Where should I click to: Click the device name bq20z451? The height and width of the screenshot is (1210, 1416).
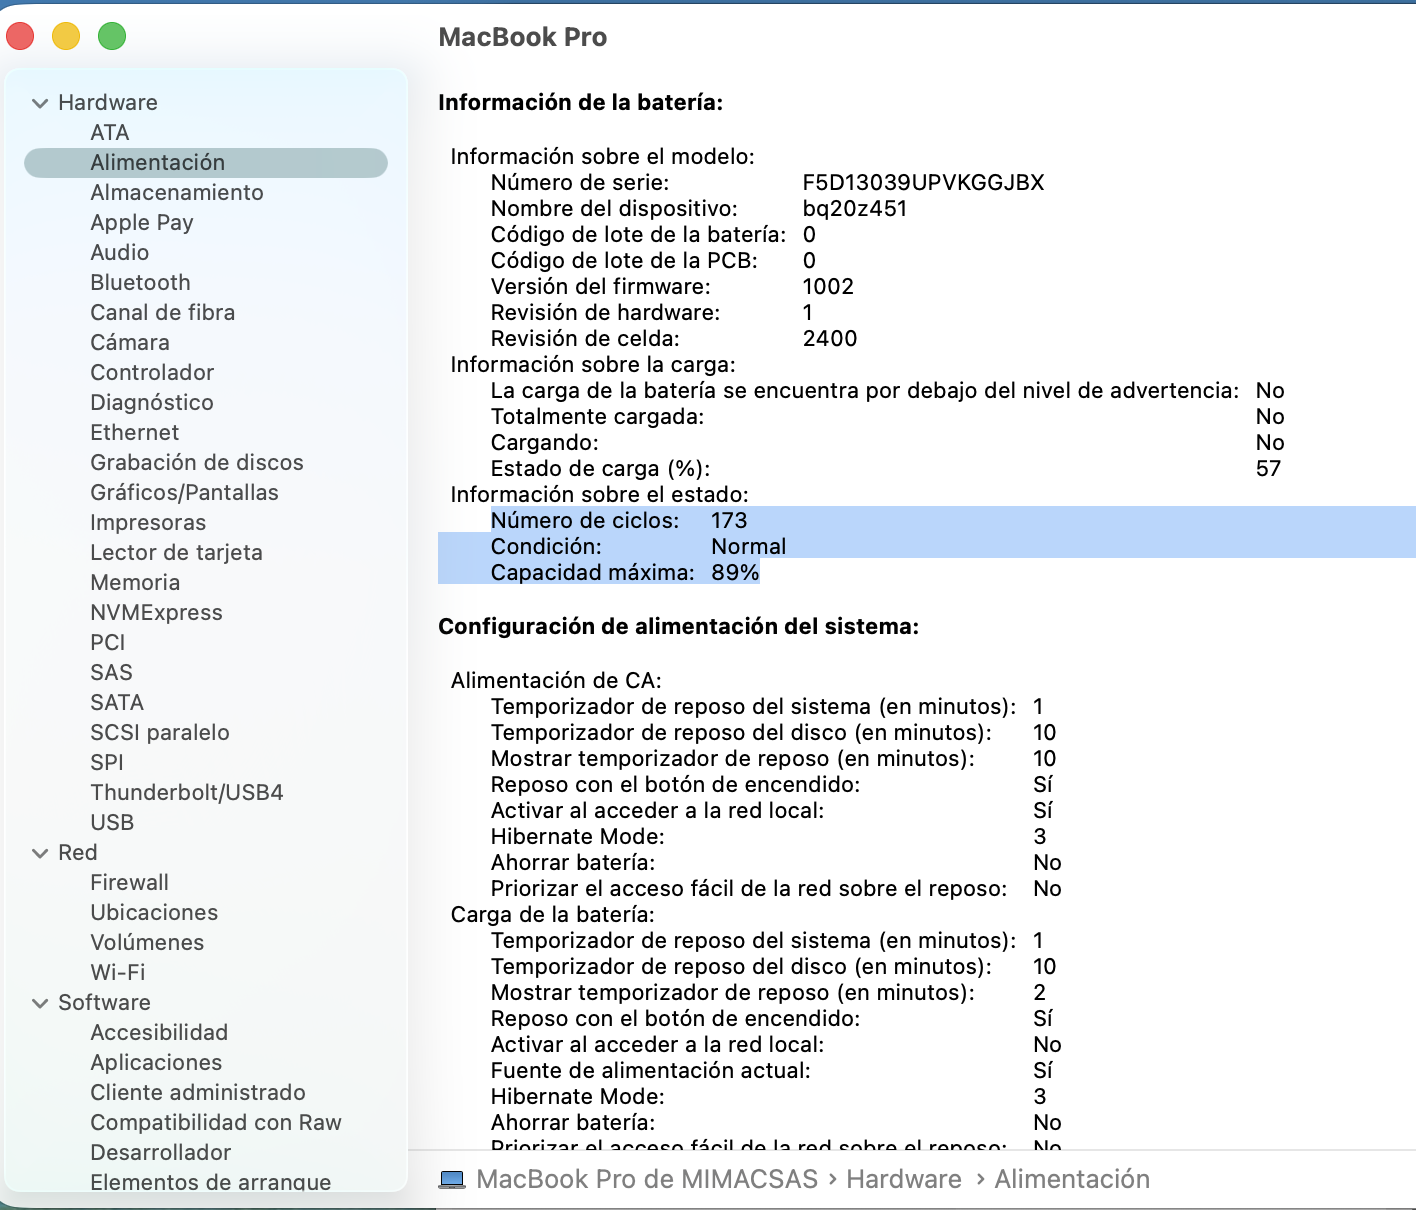(x=855, y=209)
